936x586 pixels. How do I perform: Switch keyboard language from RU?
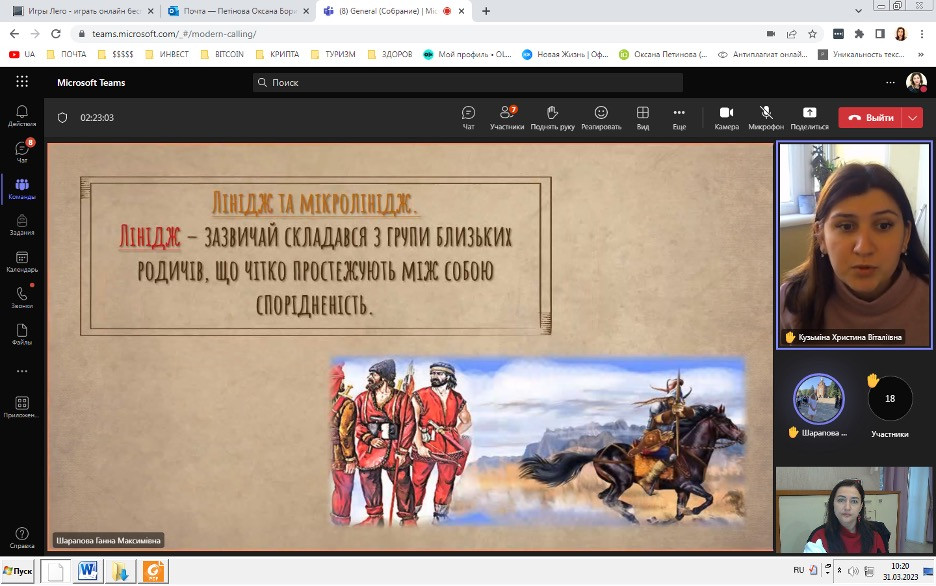pyautogui.click(x=799, y=570)
